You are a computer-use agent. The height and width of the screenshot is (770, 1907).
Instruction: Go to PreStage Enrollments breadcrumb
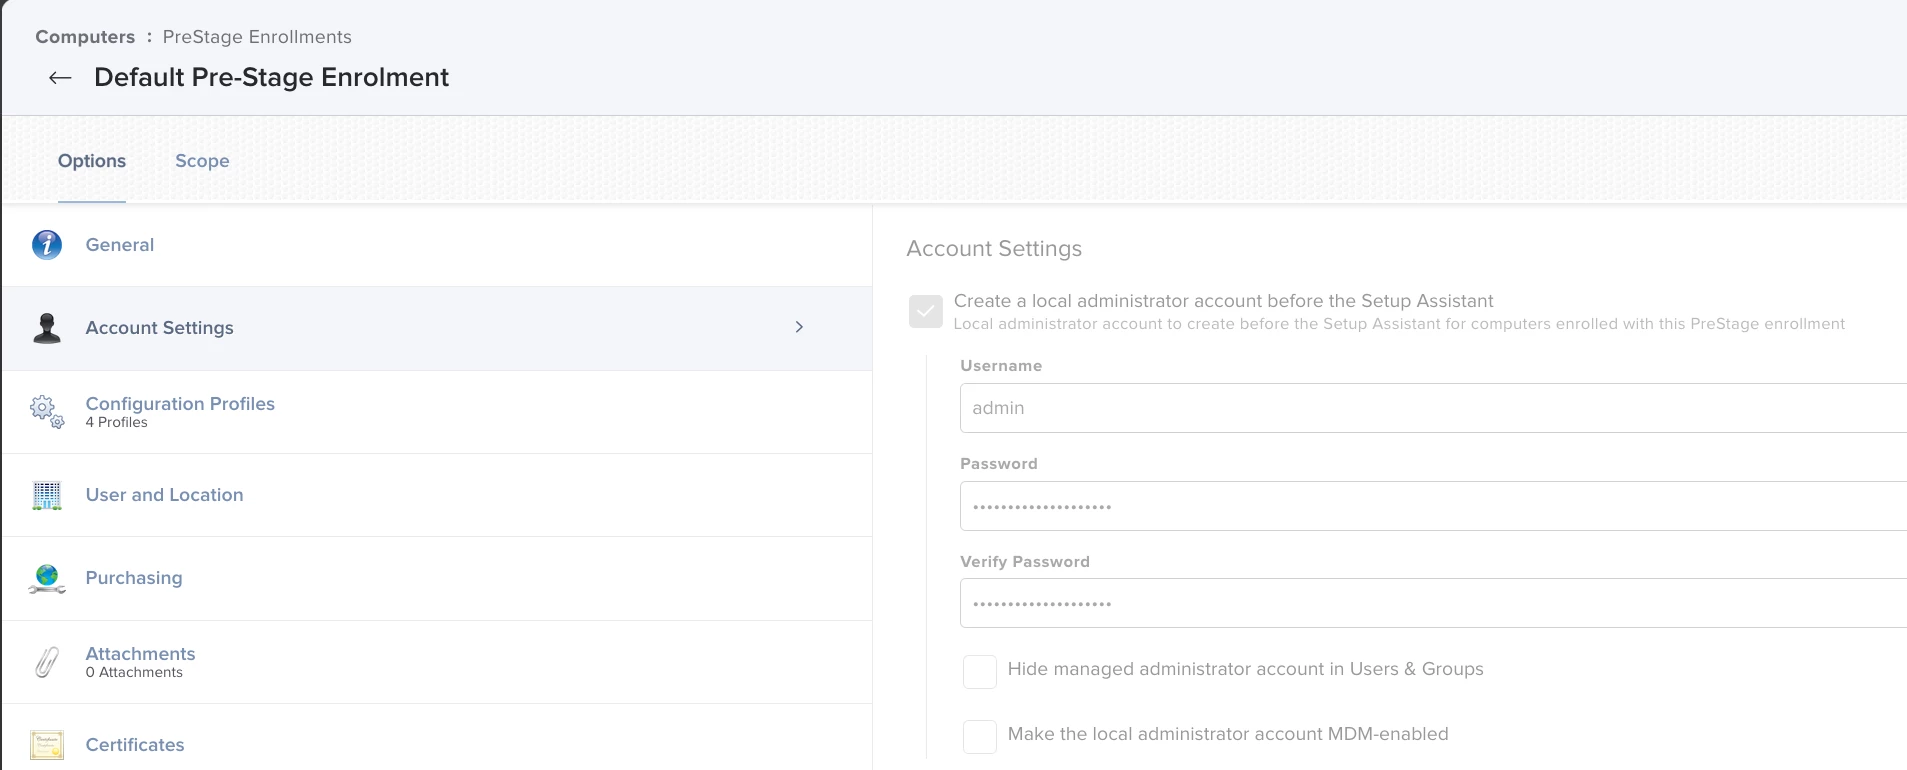[257, 37]
